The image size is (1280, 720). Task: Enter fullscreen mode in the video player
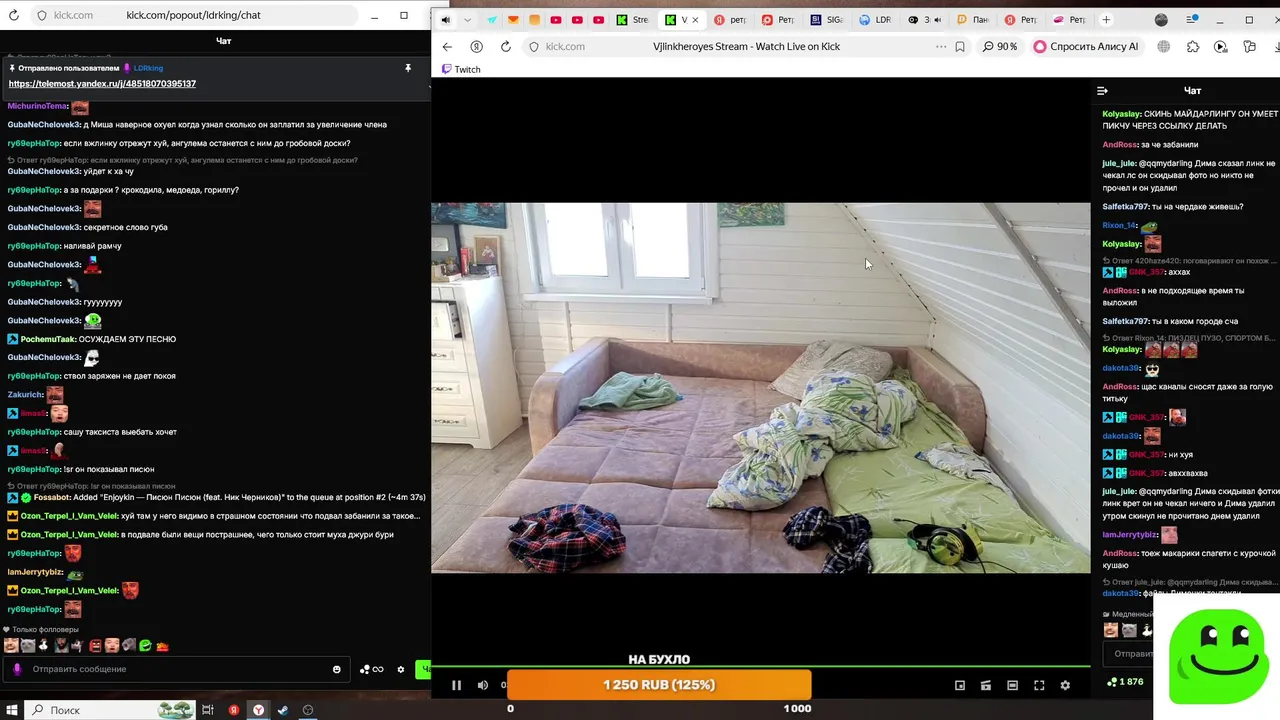point(1039,685)
